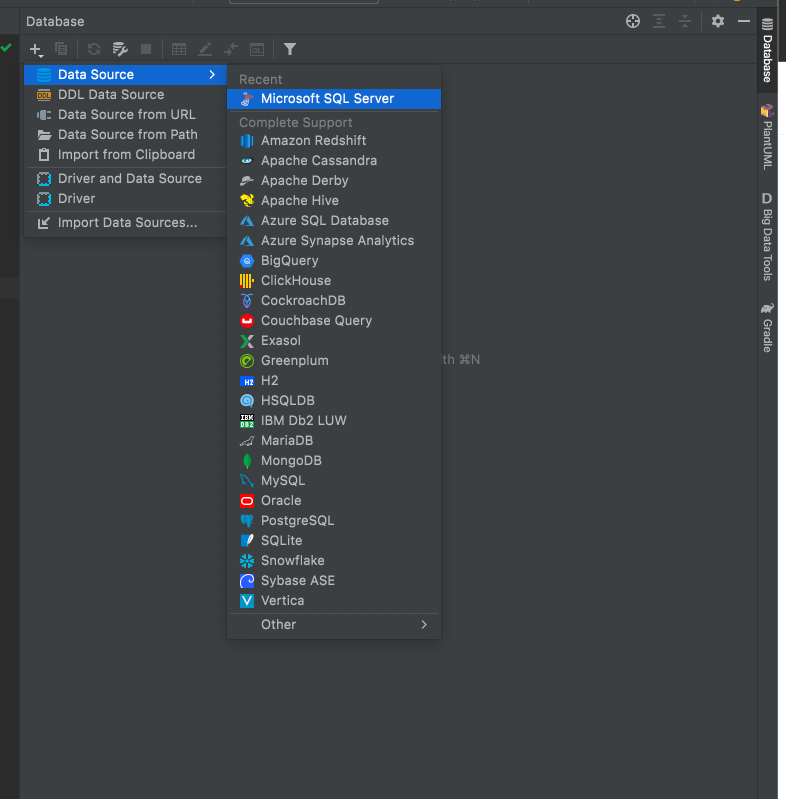Click the Refresh toolbar icon
The height and width of the screenshot is (799, 786).
pos(94,49)
